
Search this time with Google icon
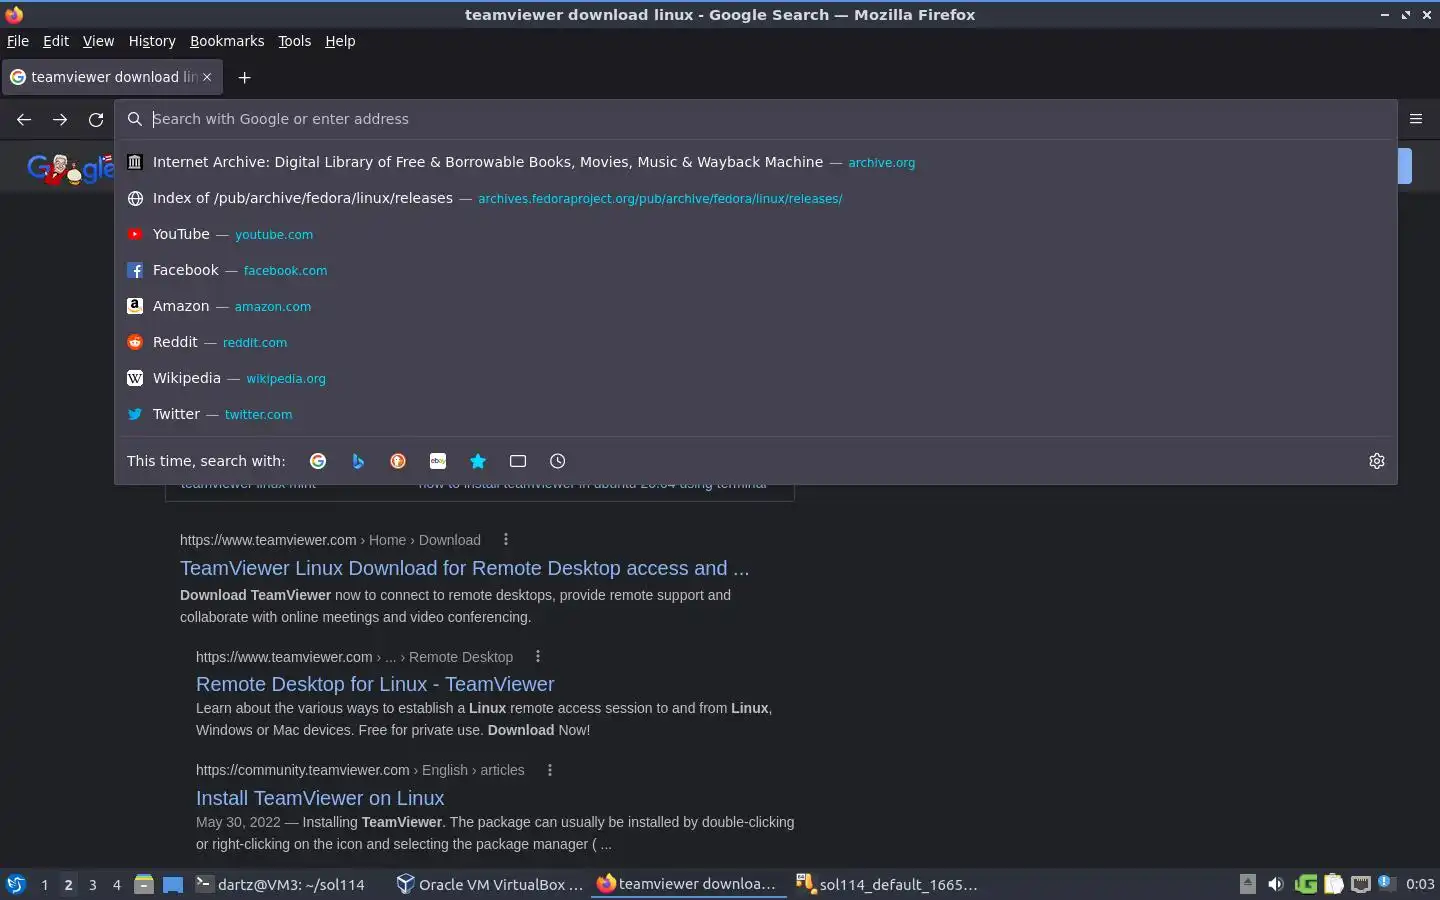(318, 461)
